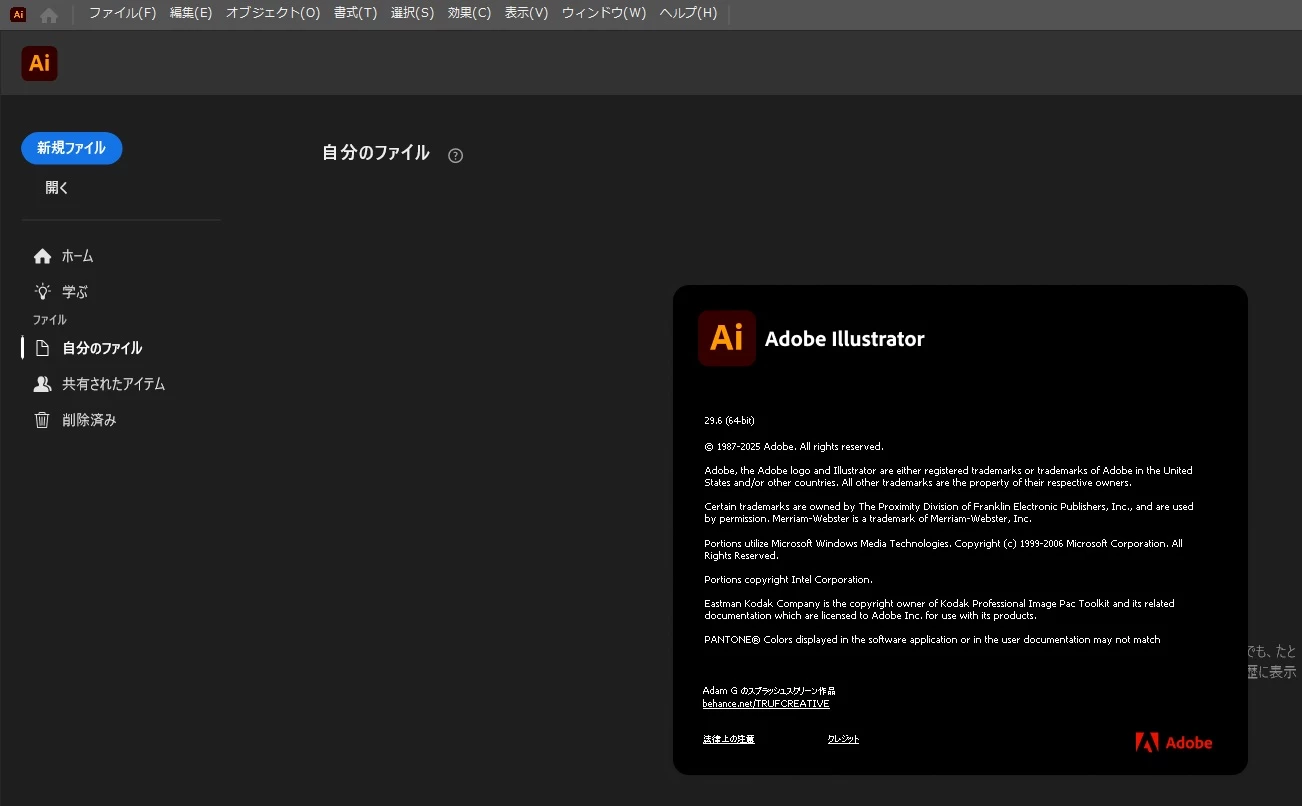Image resolution: width=1302 pixels, height=806 pixels.
Task: Click the PANTONE® Colors notice line
Action: (932, 640)
